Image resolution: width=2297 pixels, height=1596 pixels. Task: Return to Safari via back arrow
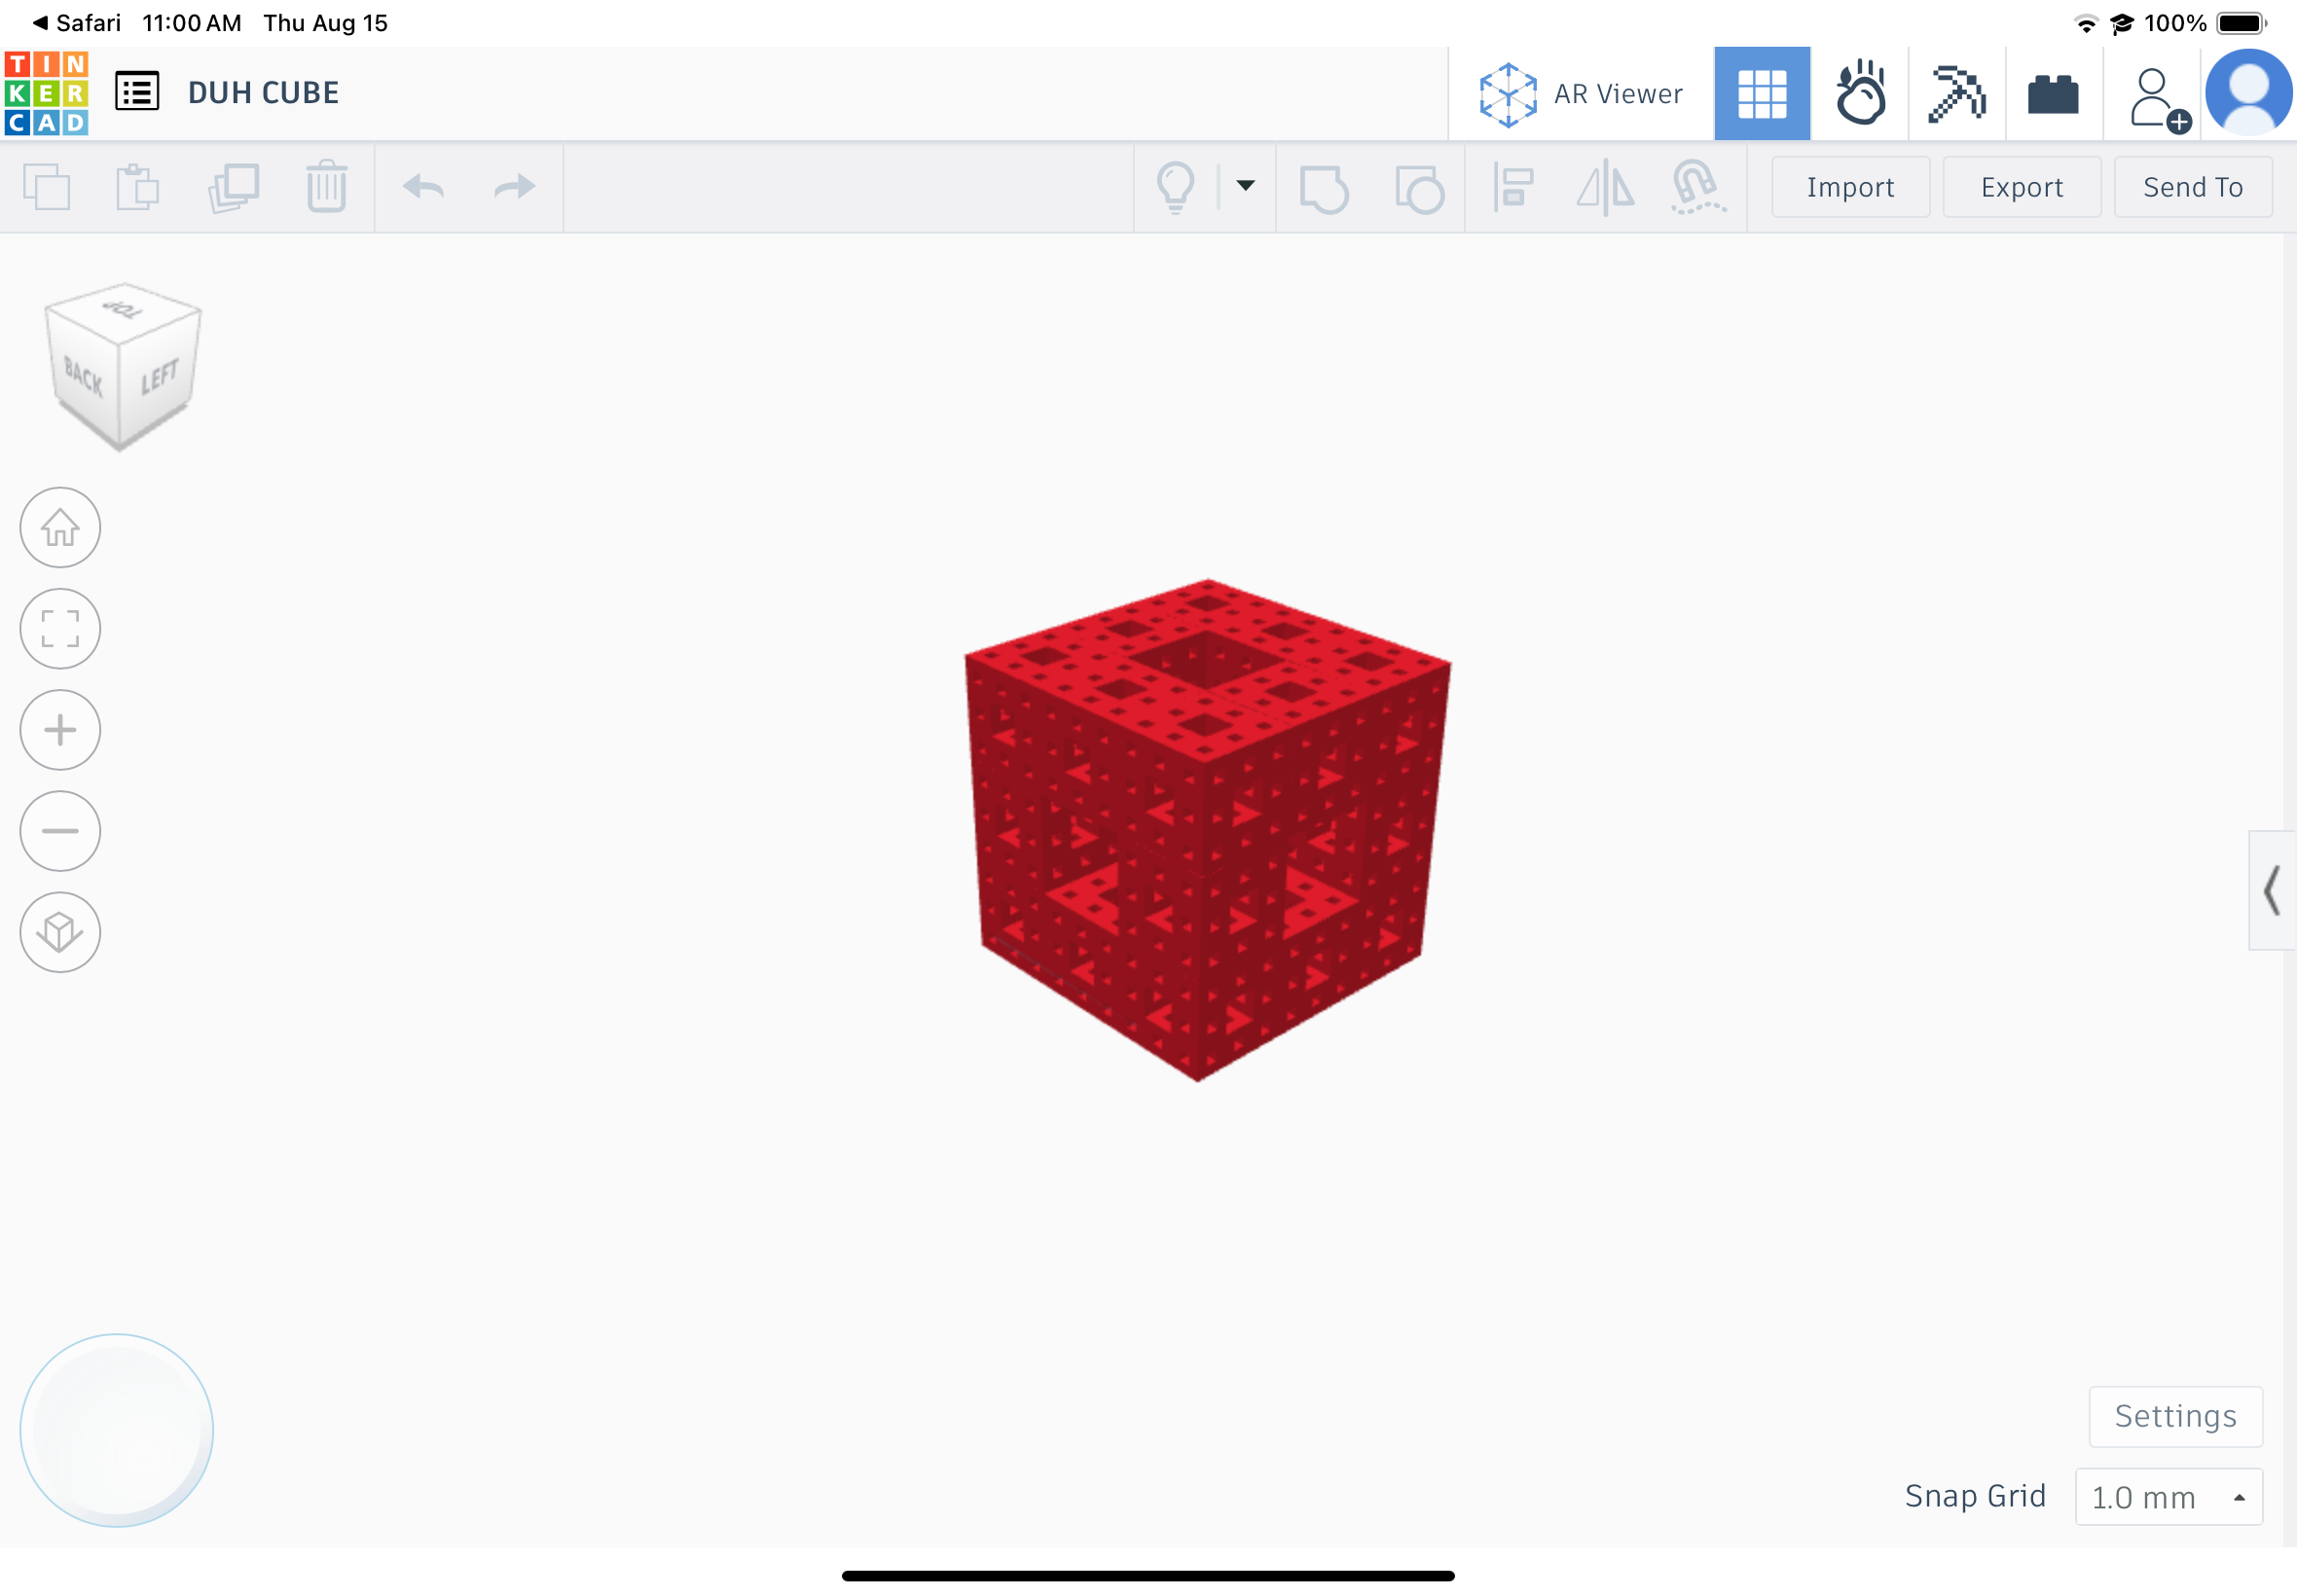[76, 23]
